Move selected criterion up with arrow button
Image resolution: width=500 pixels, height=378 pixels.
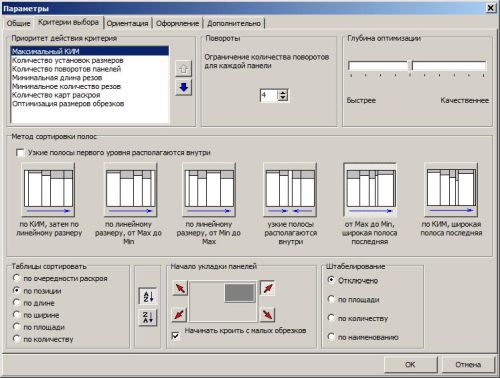[x=184, y=69]
